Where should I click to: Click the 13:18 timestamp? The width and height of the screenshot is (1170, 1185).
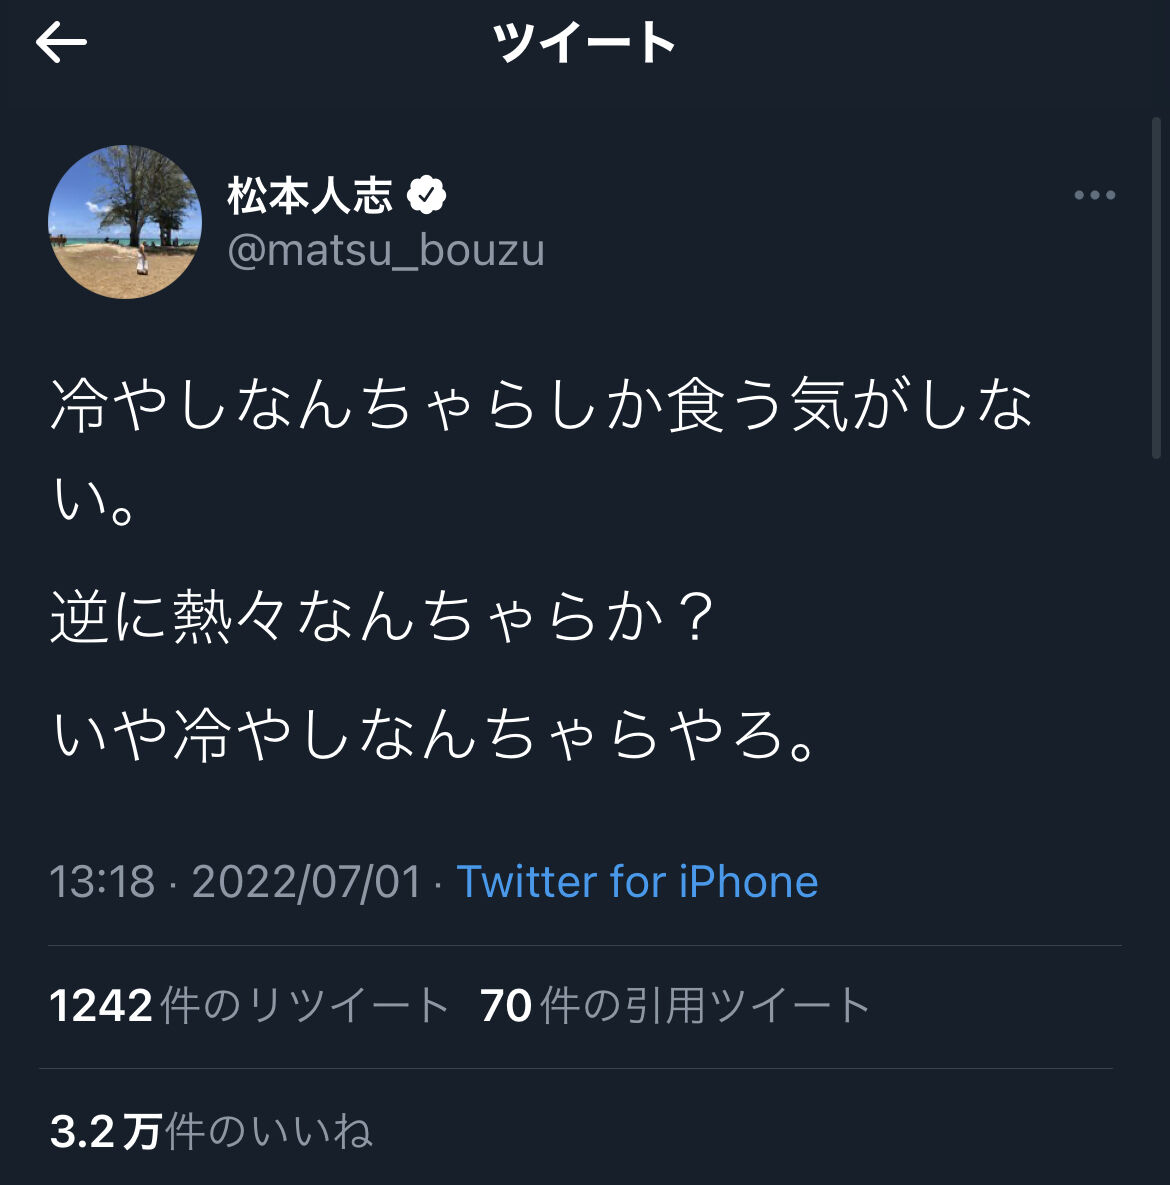102,882
